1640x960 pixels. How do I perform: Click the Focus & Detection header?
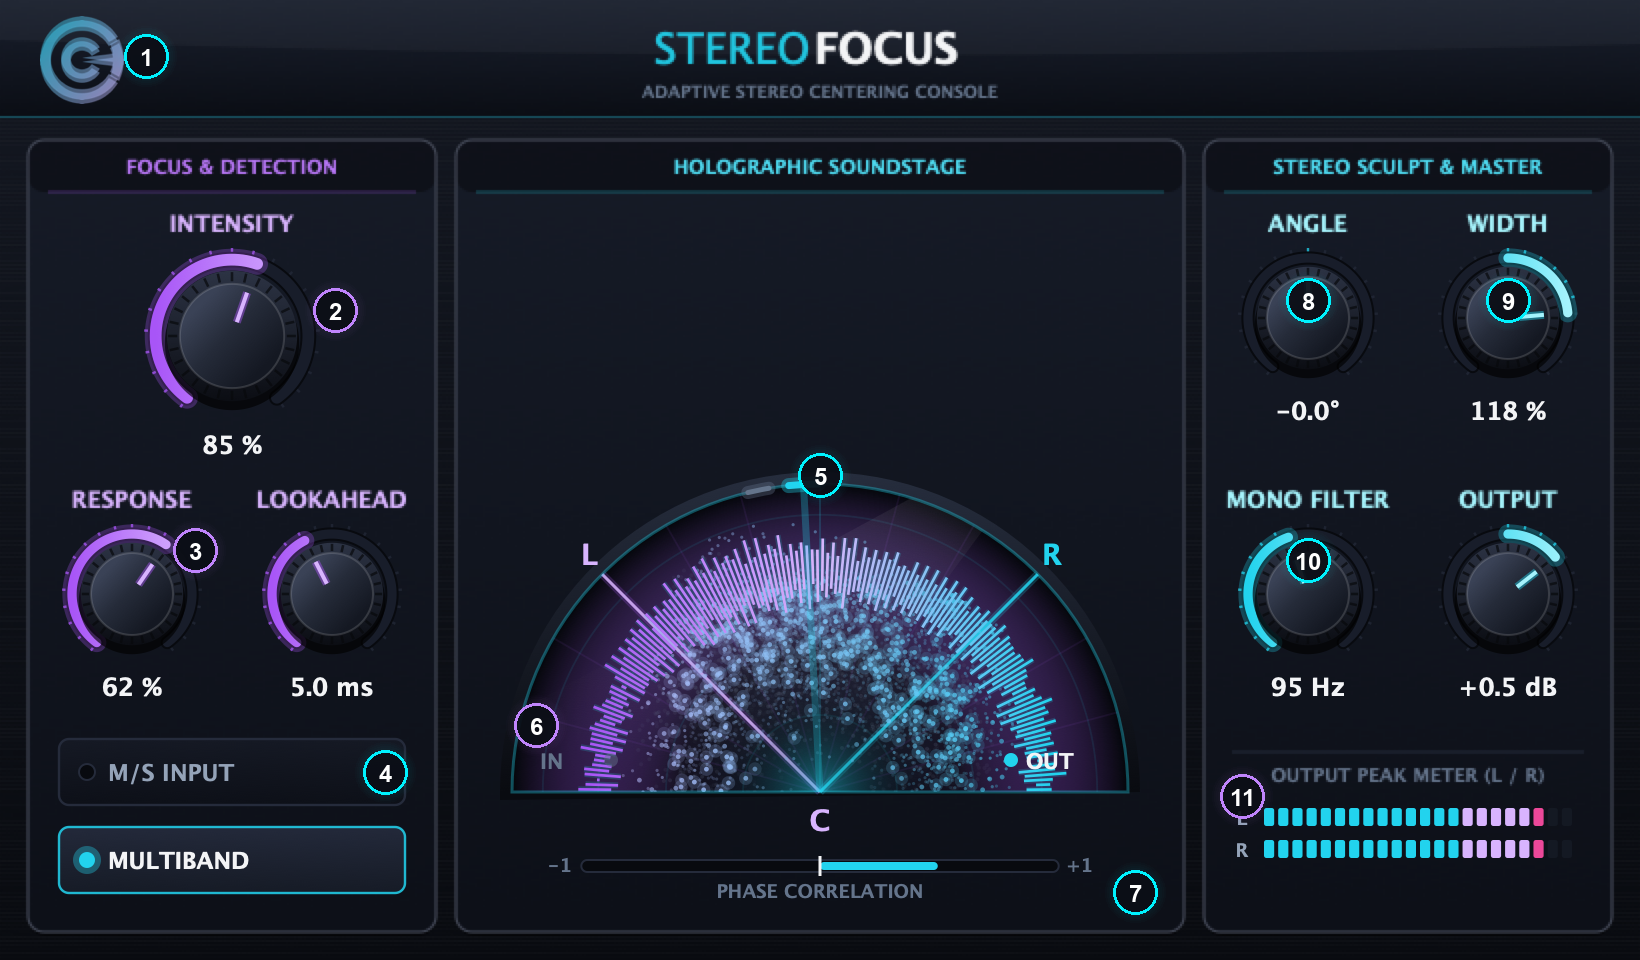[x=231, y=167]
